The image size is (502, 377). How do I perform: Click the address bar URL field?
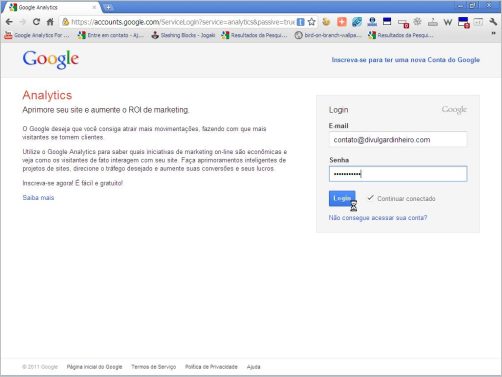point(183,22)
